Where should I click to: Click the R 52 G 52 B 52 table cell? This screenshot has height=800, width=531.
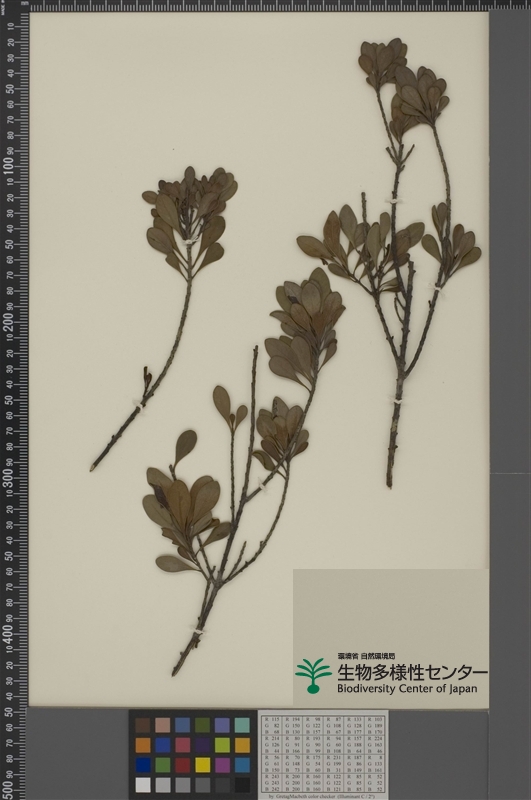click(375, 783)
